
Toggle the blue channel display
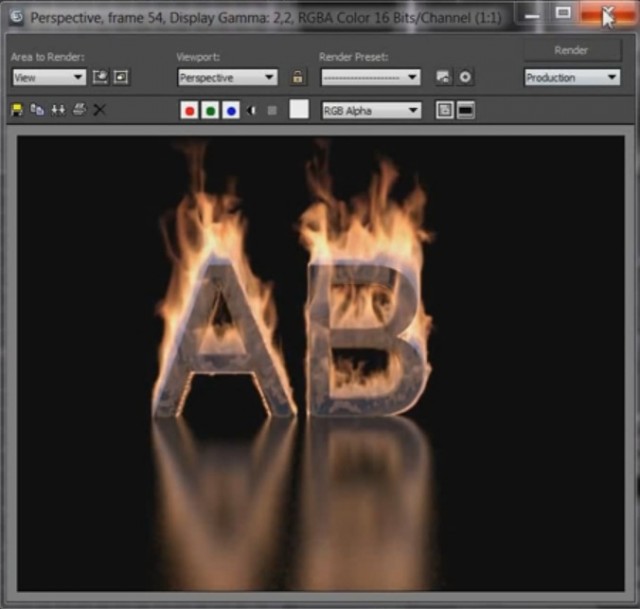coord(231,111)
